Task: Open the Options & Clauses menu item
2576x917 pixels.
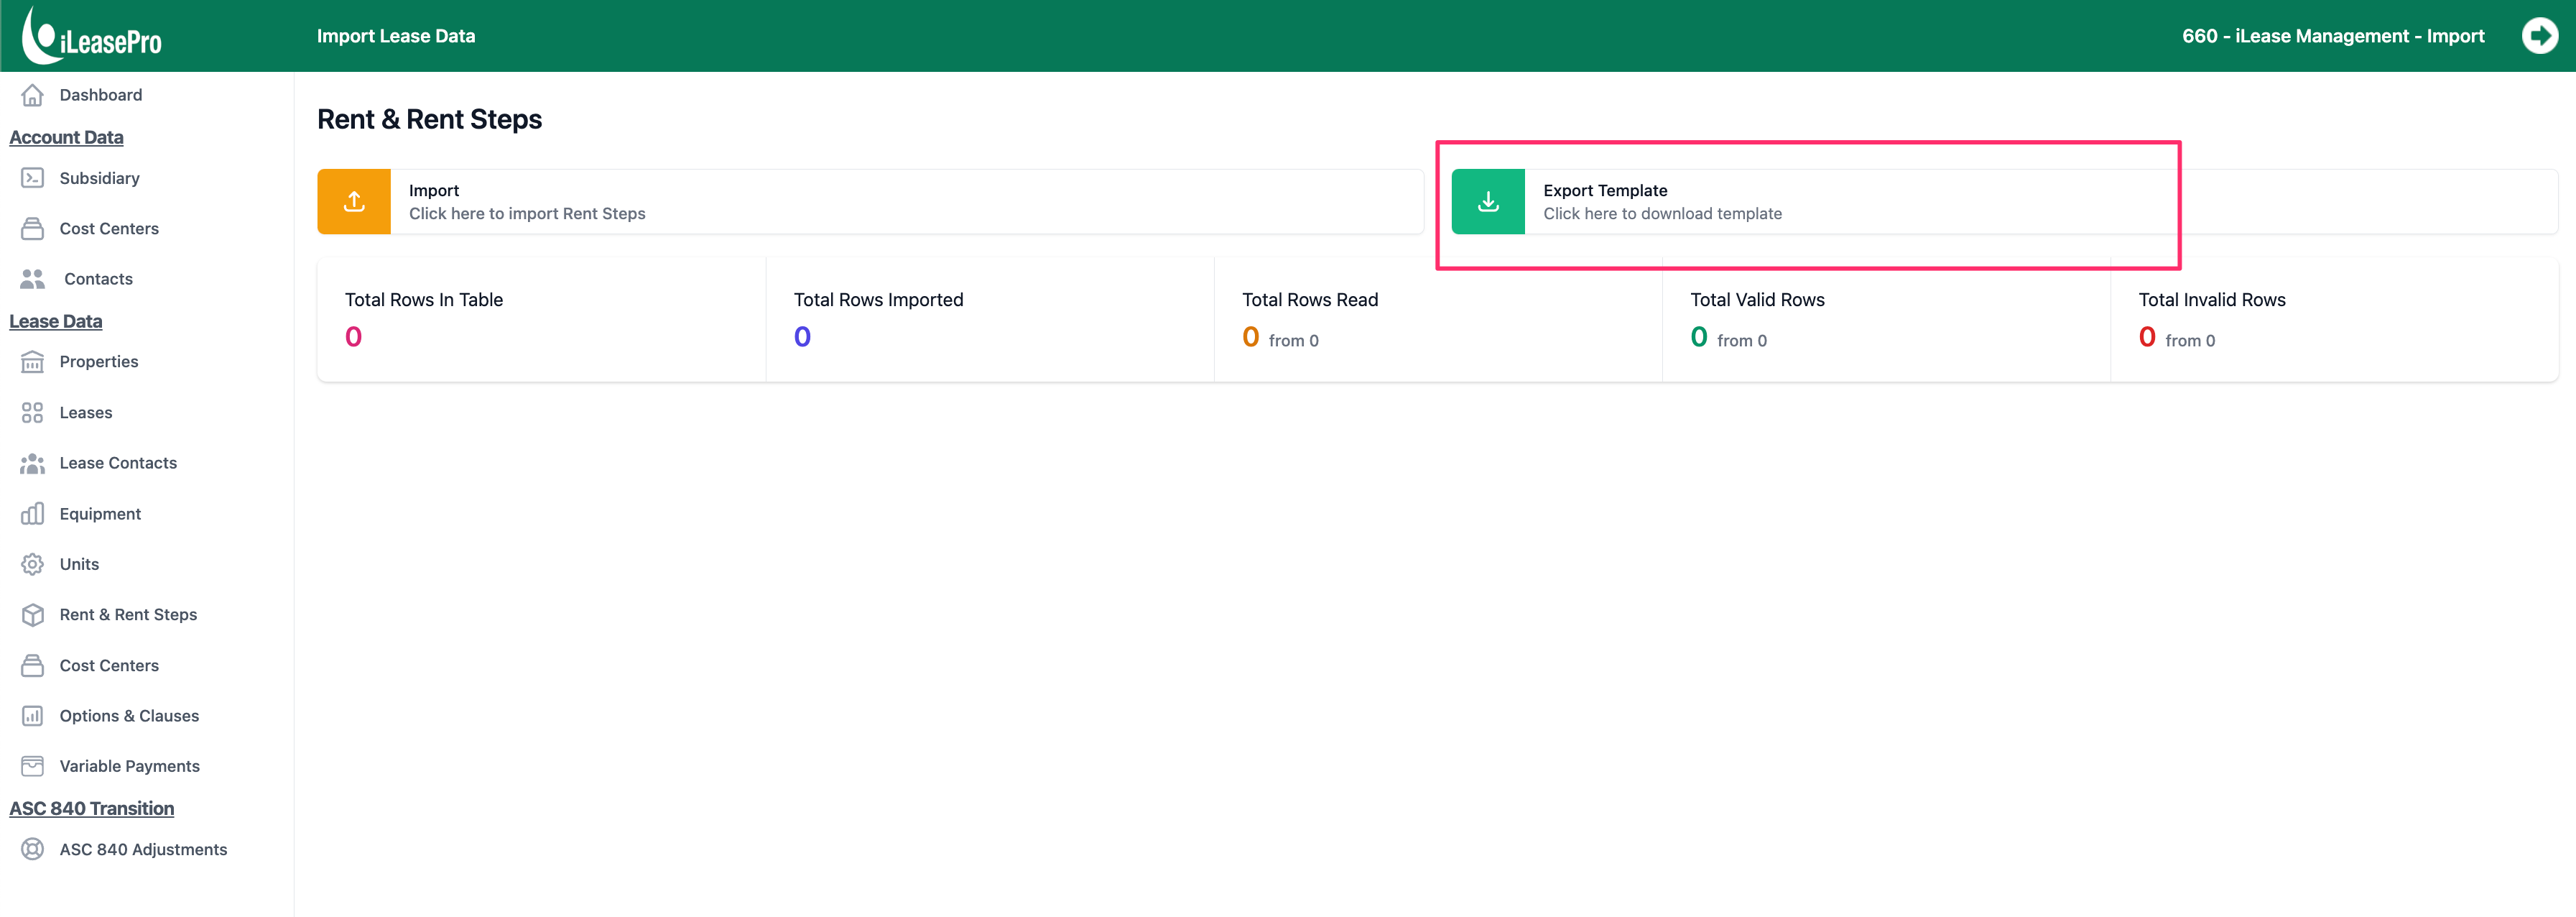Action: pyautogui.click(x=129, y=716)
